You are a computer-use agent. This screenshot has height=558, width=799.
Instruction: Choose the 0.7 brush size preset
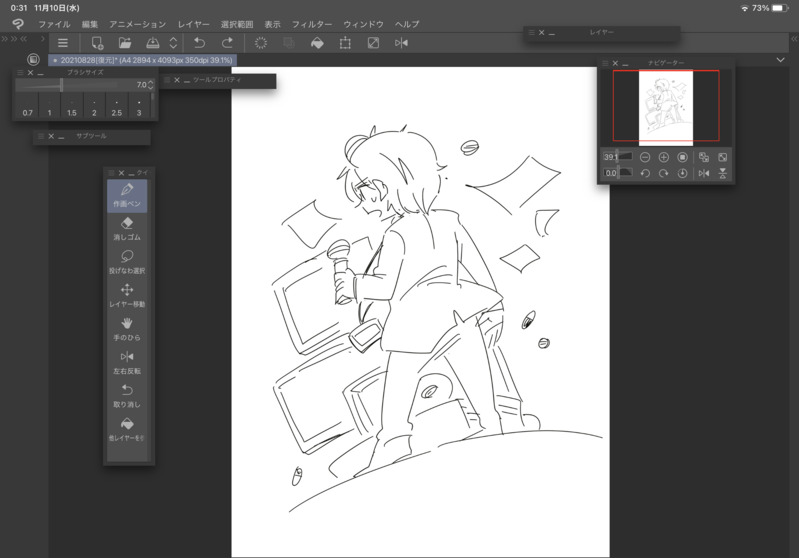27,107
